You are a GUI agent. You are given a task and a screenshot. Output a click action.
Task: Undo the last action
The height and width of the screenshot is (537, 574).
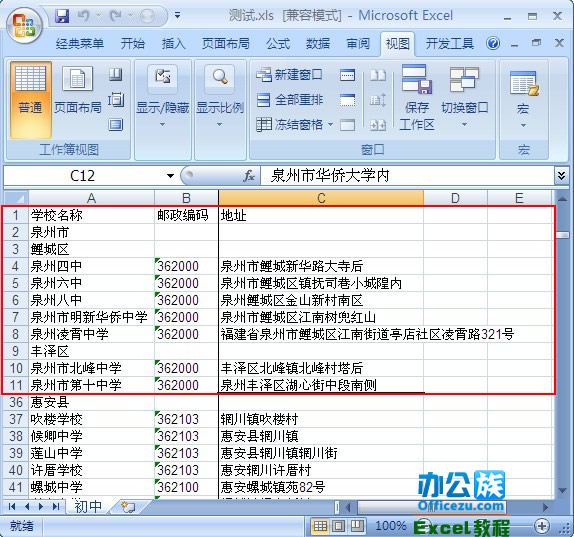pos(84,16)
